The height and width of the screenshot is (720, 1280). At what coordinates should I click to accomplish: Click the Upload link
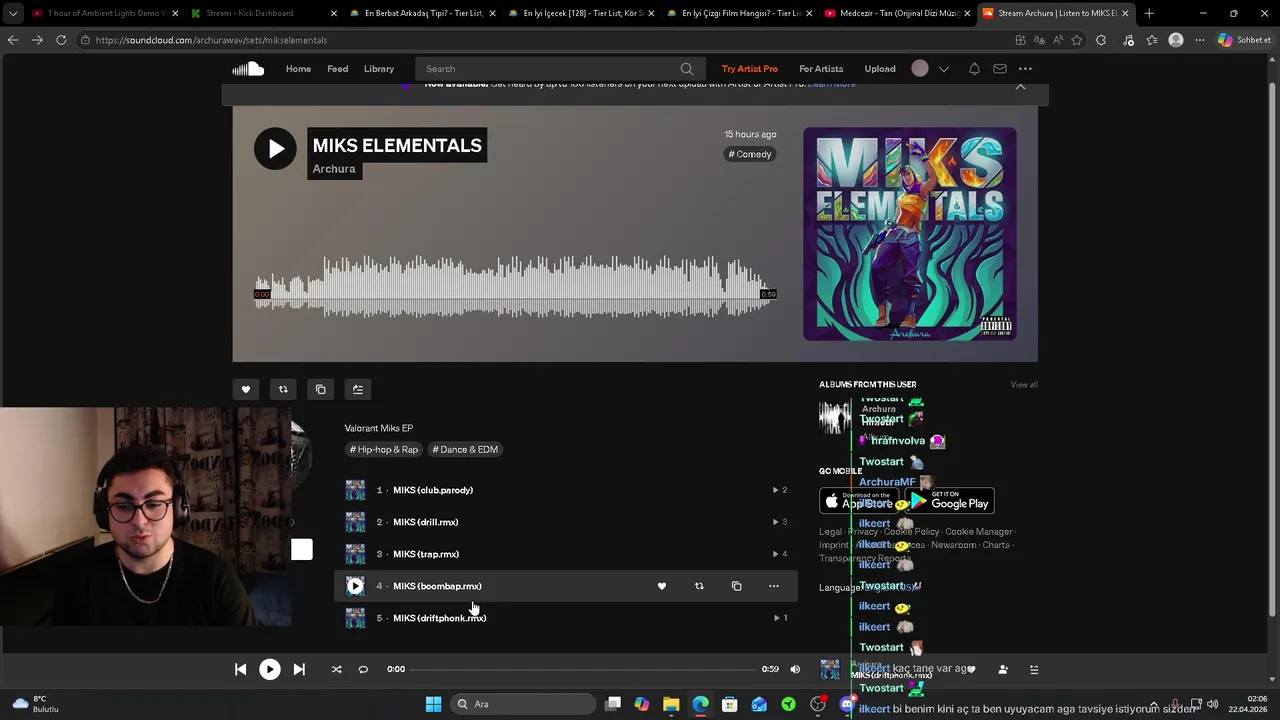click(880, 69)
